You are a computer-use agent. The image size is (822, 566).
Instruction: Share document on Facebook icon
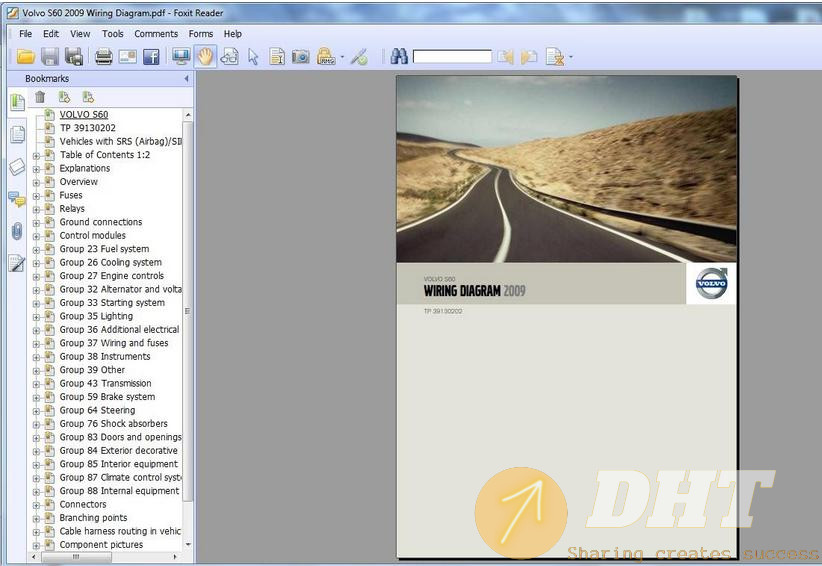(152, 57)
